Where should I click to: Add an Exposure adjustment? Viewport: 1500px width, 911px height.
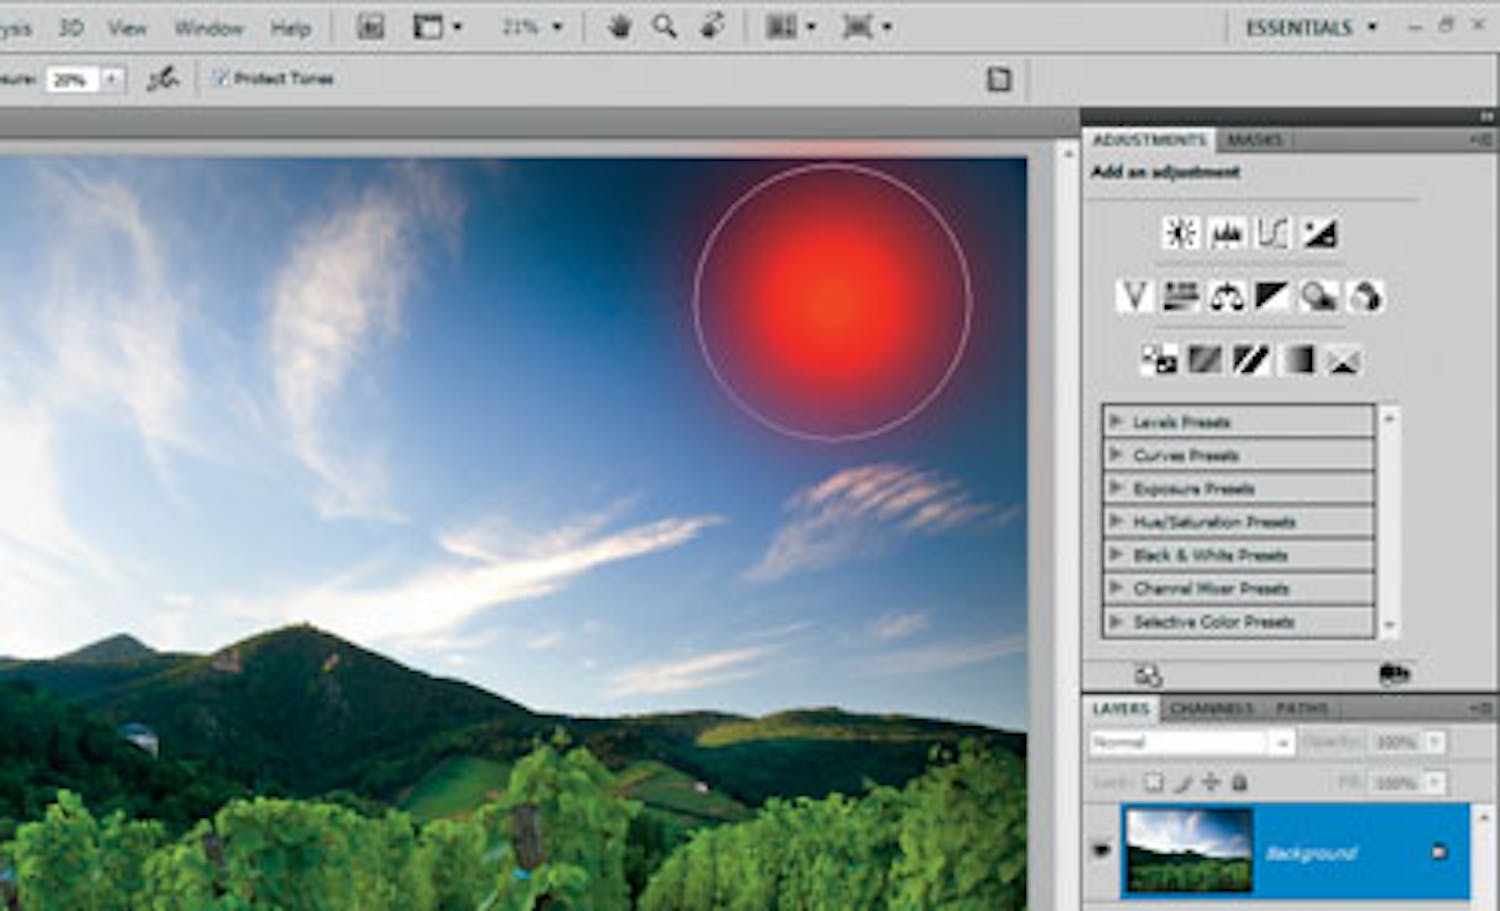tap(1319, 234)
